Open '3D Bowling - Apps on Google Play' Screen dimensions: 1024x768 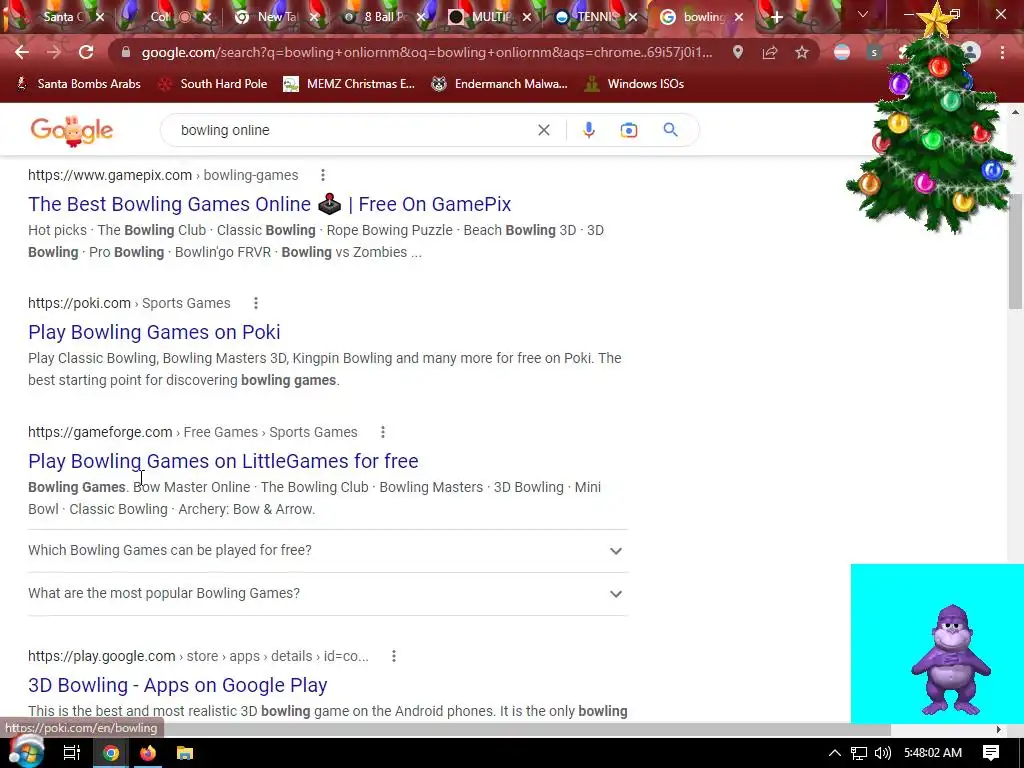point(178,686)
